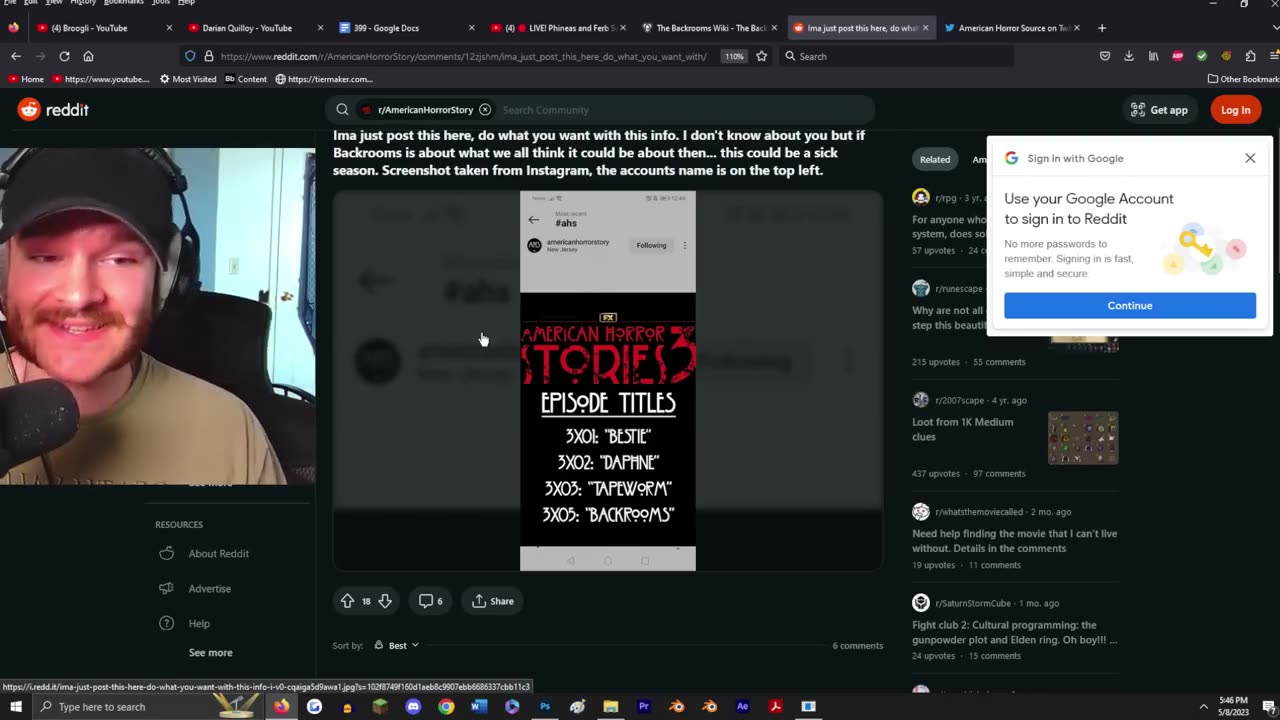Downvote the post with the down arrow
The image size is (1280, 720).
pos(385,601)
